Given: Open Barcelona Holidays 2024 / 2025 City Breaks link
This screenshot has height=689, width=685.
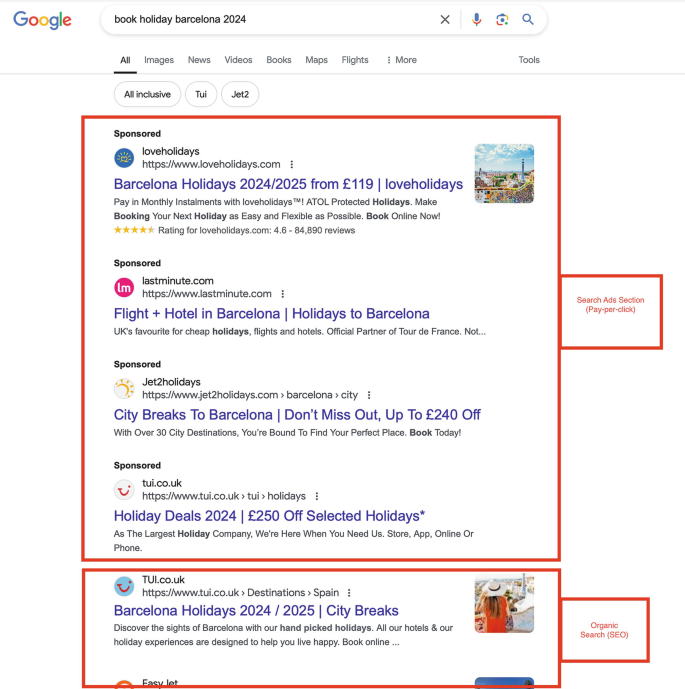Looking at the screenshot, I should click(x=256, y=611).
